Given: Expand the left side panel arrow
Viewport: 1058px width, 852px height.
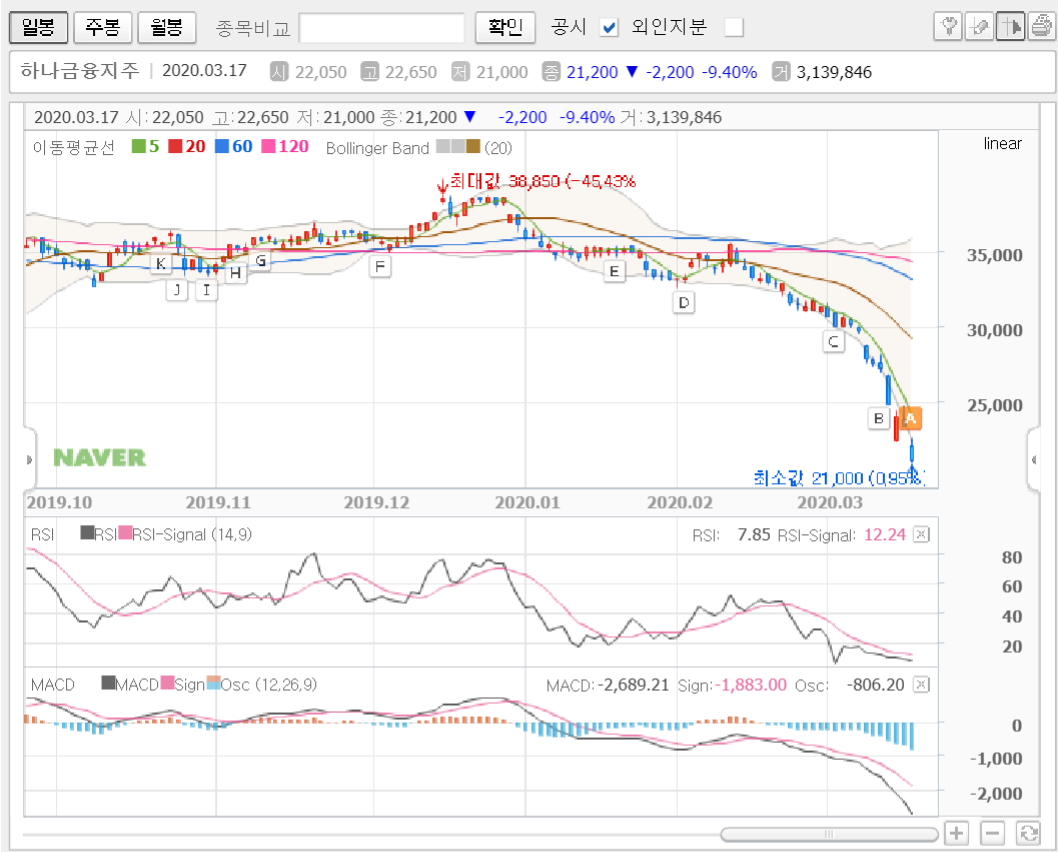Looking at the screenshot, I should point(29,460).
